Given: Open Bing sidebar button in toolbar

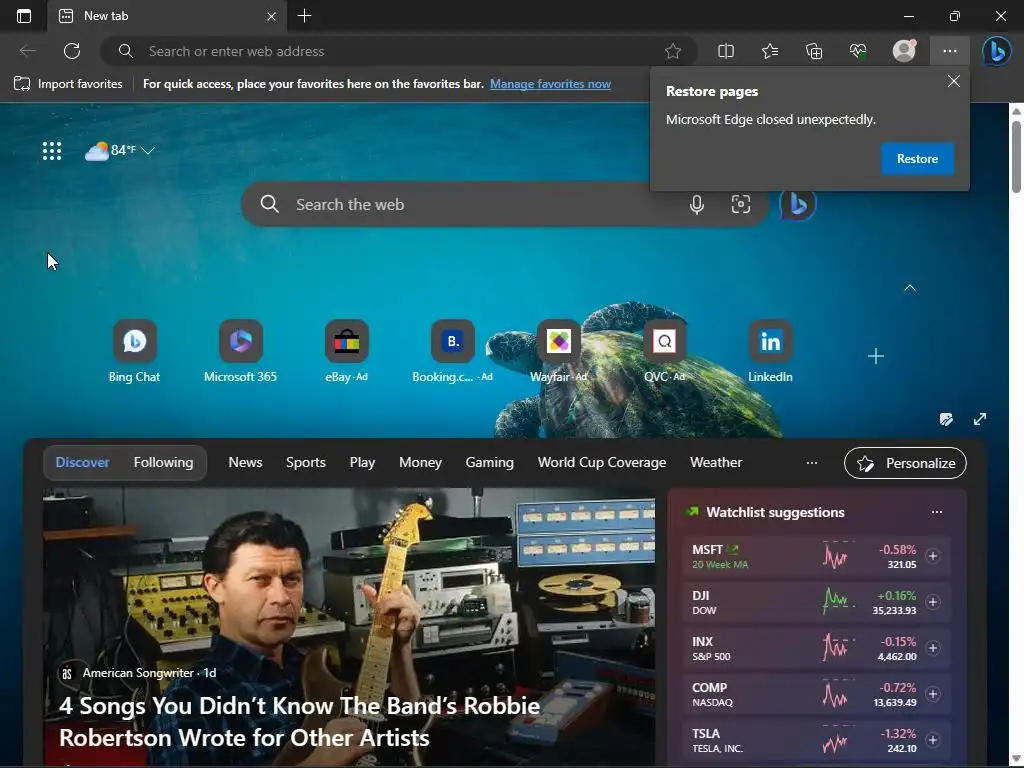Looking at the screenshot, I should pos(997,51).
